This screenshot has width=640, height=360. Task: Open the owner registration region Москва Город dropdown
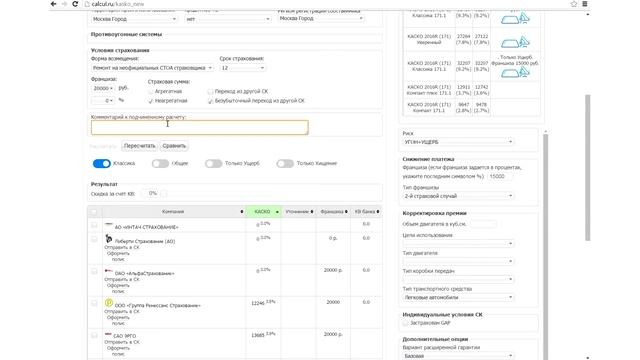point(321,18)
